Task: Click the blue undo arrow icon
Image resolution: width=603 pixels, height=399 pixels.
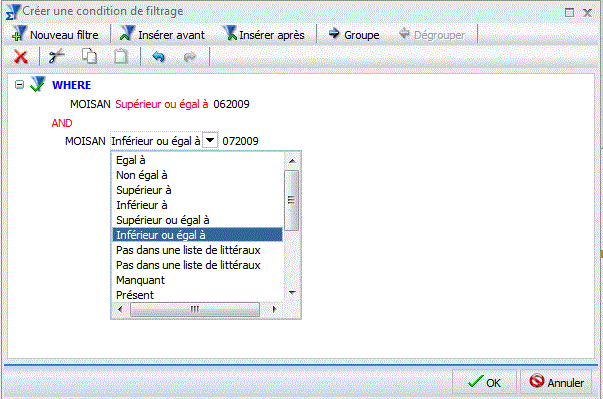Action: point(158,57)
